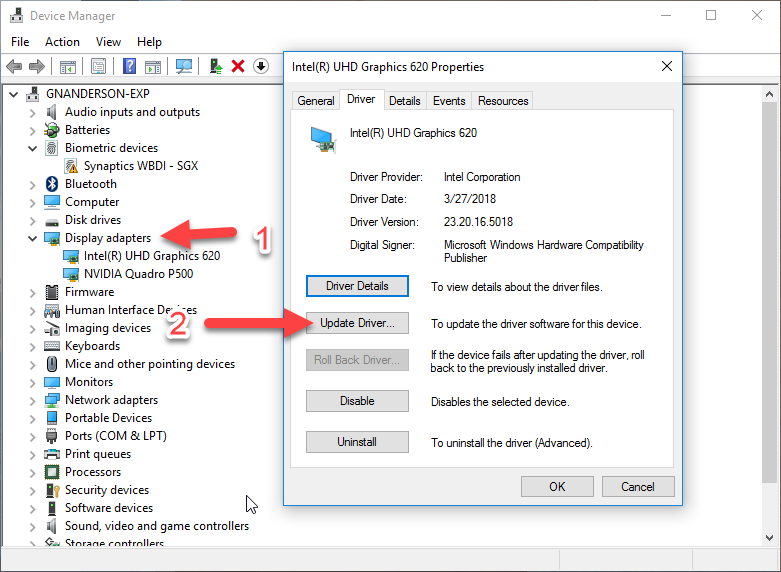Viewport: 781px width, 572px height.
Task: Open the Properties sheet toolbar icon
Action: 98,66
